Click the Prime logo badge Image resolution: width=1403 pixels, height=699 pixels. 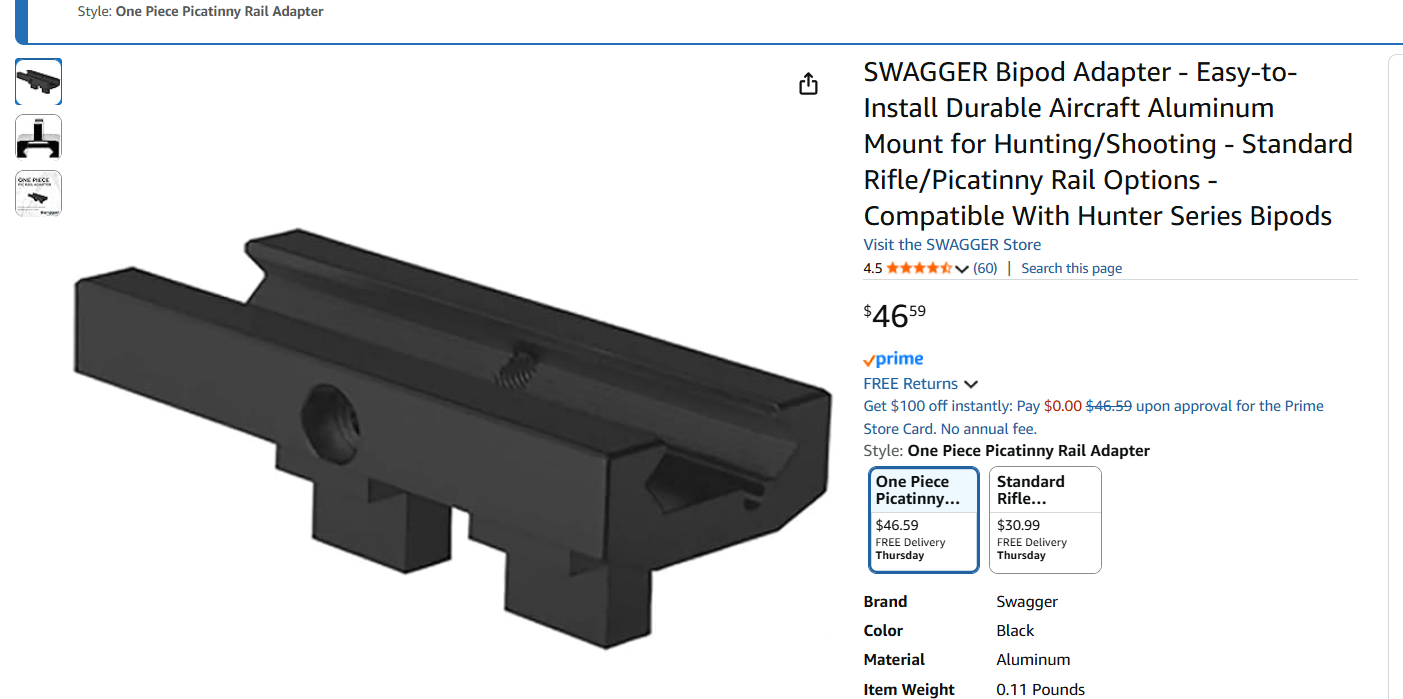coord(893,359)
